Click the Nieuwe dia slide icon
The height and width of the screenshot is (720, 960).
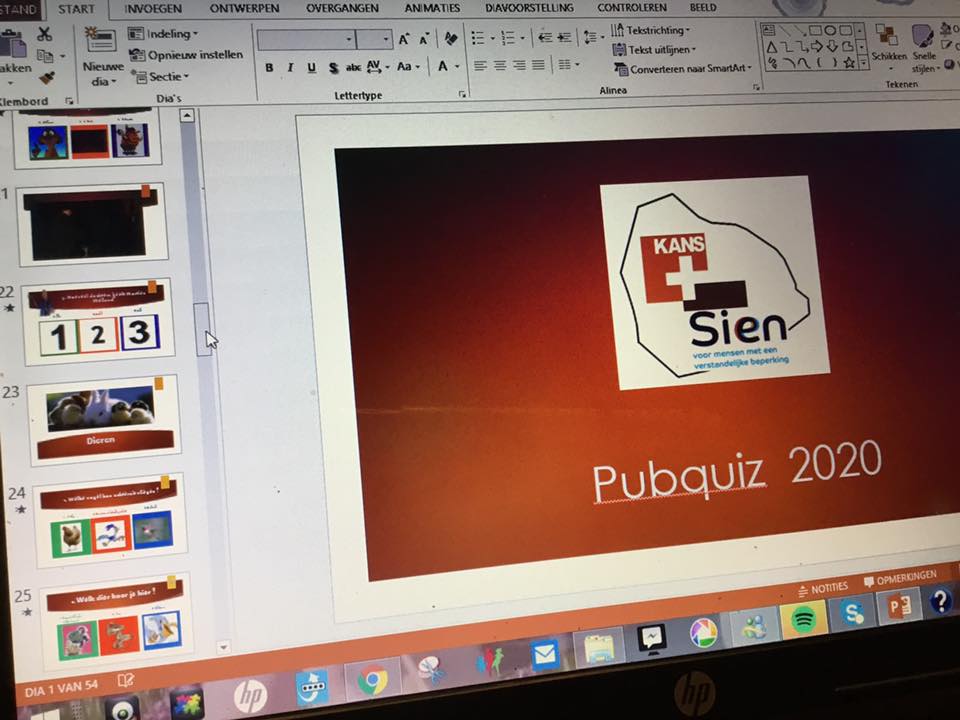coord(99,40)
